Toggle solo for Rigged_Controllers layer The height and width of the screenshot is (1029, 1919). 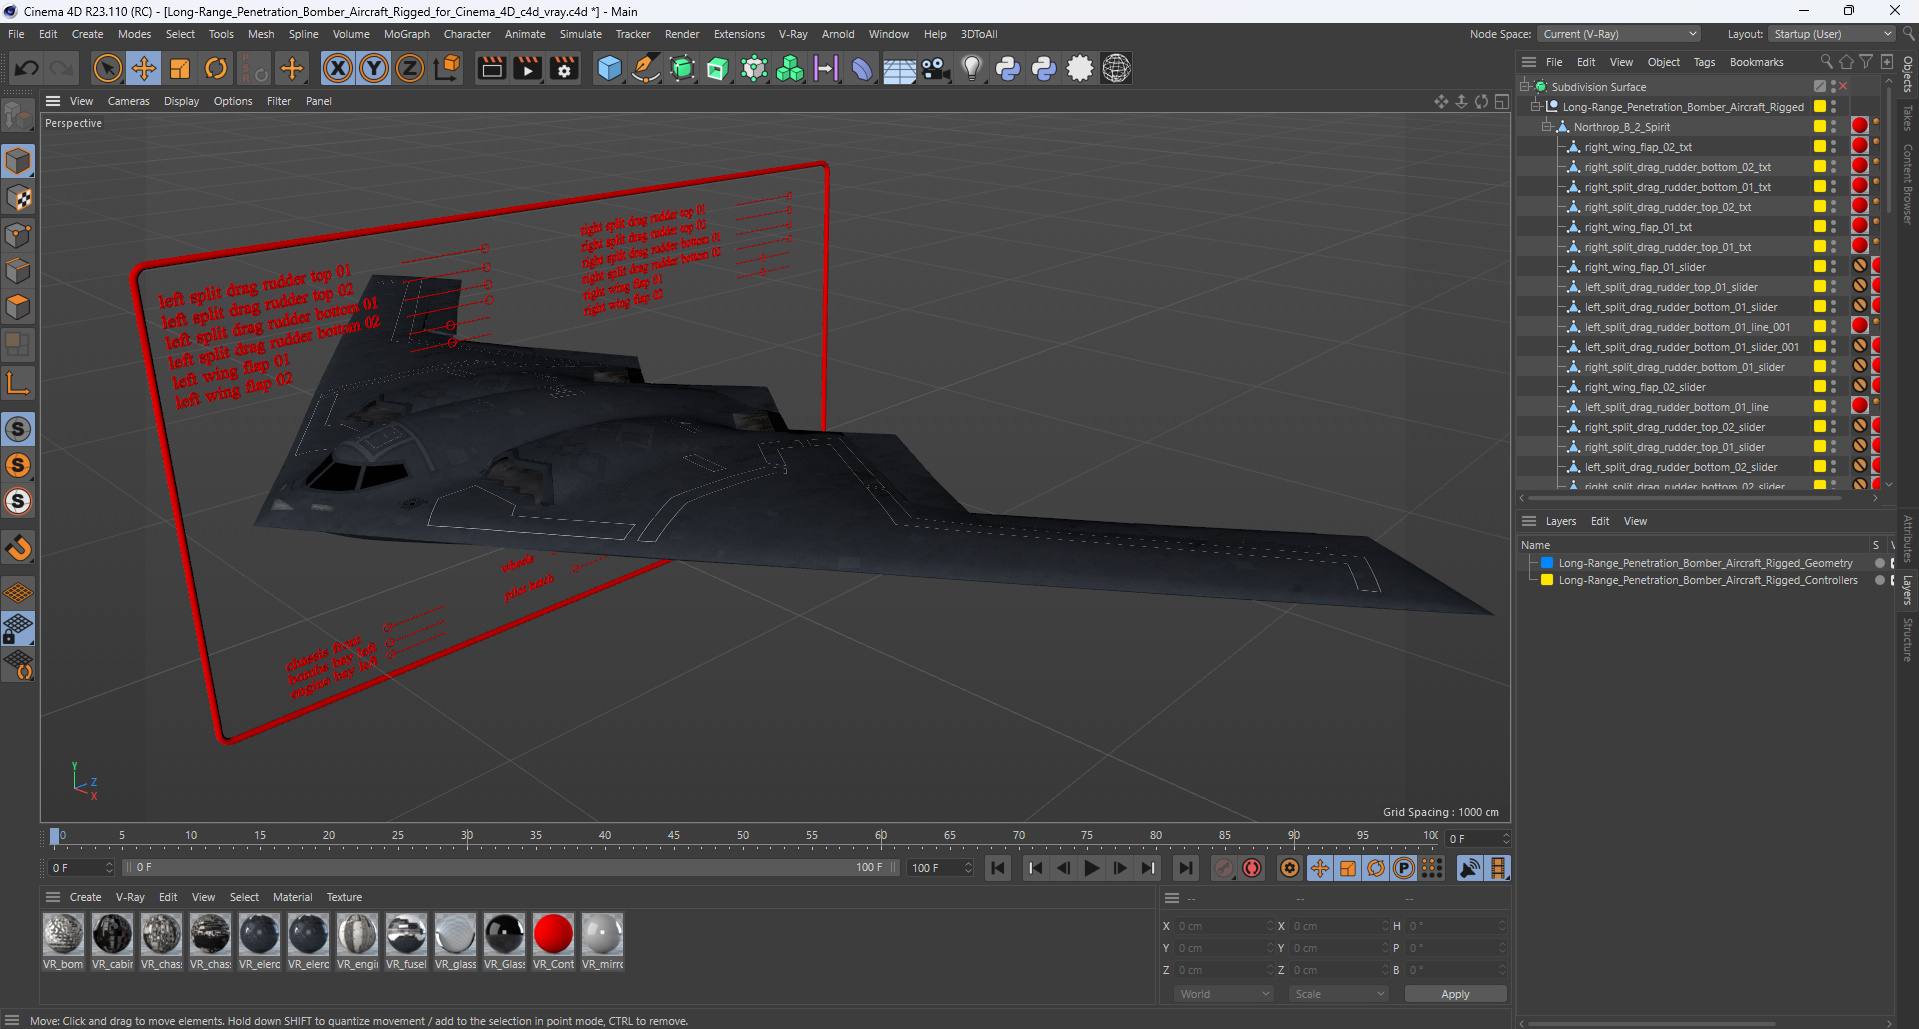pyautogui.click(x=1880, y=580)
